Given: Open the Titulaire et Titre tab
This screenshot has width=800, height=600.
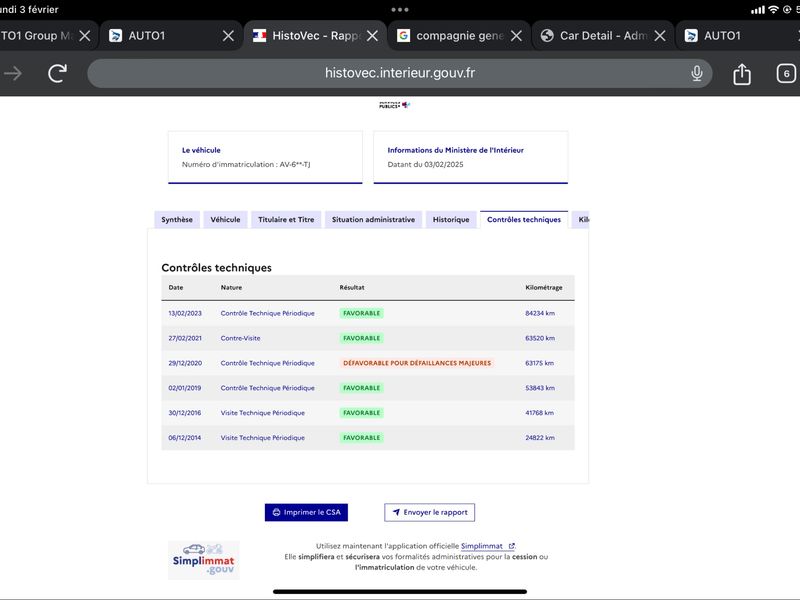Looking at the screenshot, I should tap(286, 219).
